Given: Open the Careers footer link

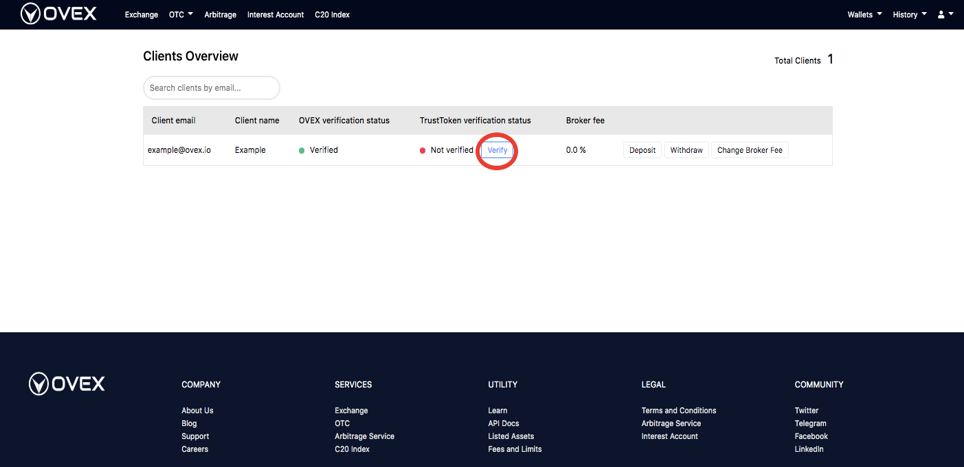Looking at the screenshot, I should click(x=195, y=449).
